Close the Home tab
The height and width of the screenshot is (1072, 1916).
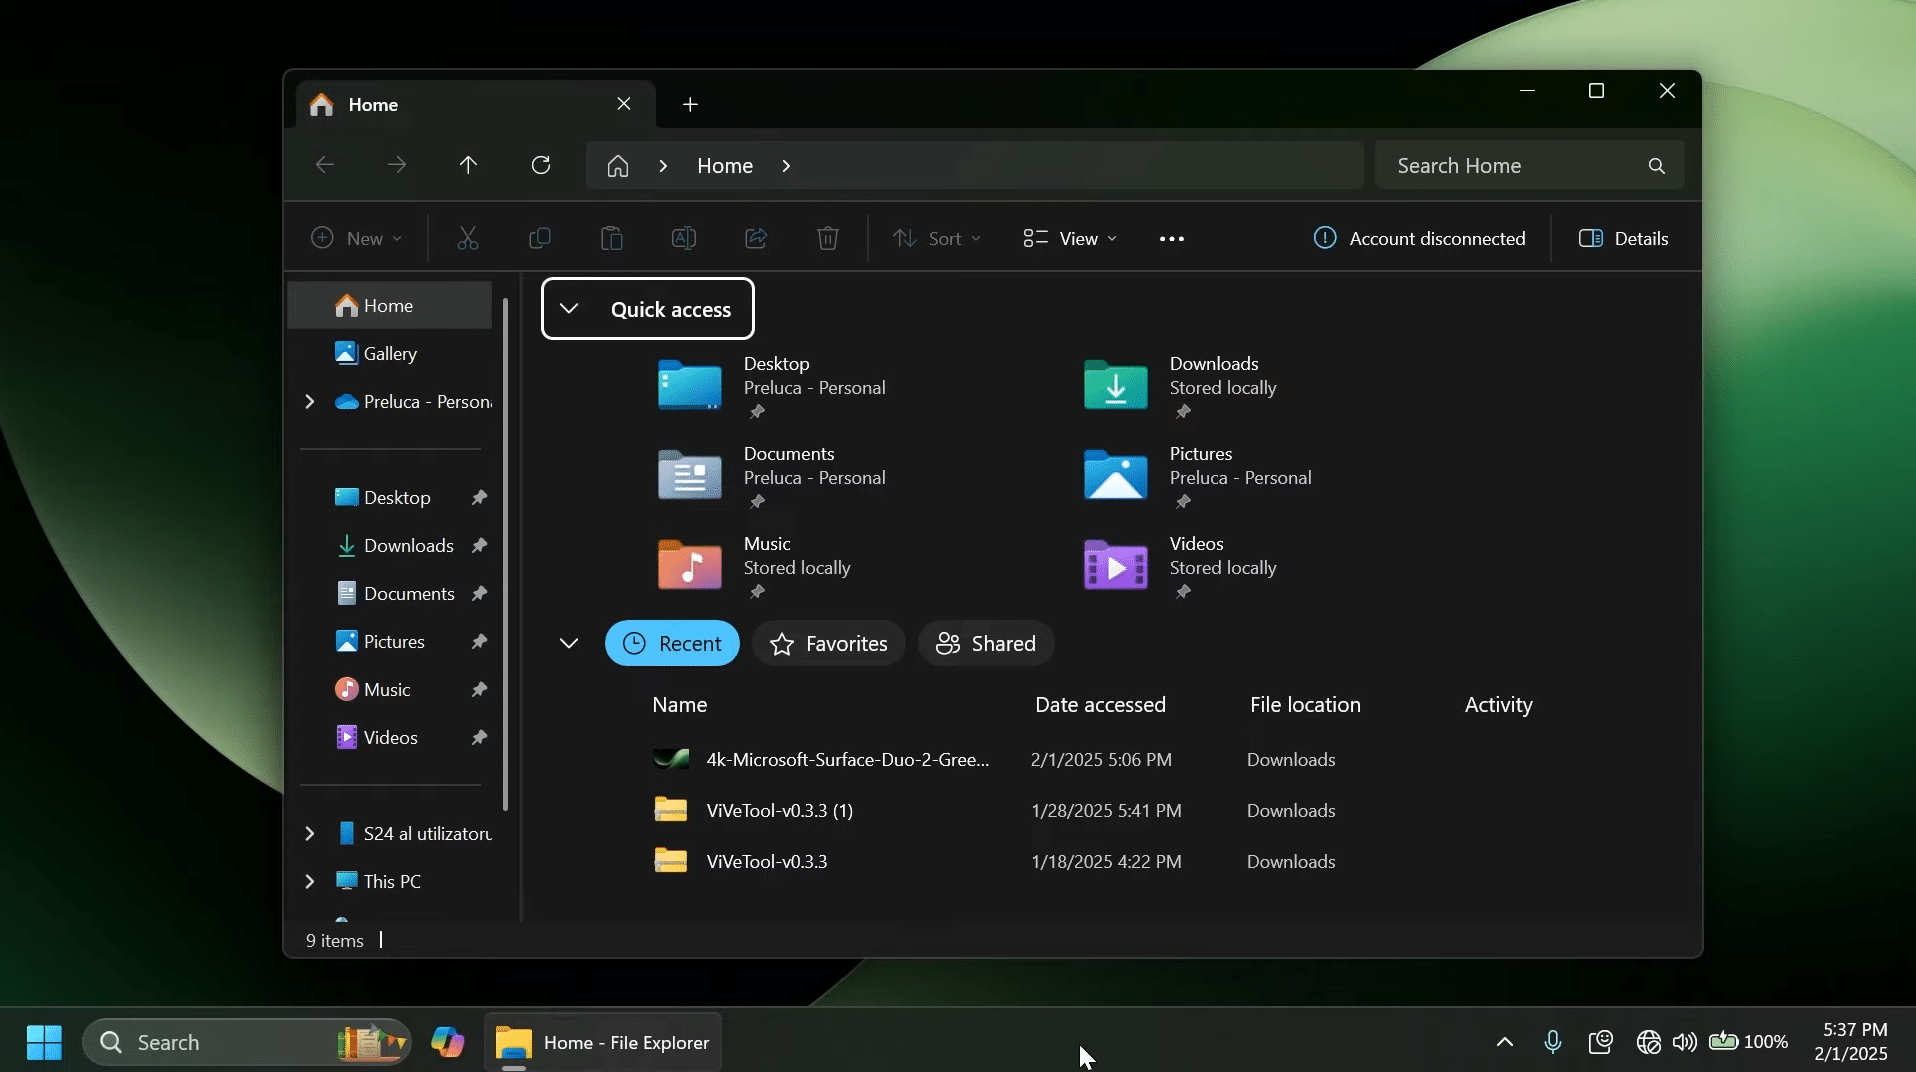[624, 104]
